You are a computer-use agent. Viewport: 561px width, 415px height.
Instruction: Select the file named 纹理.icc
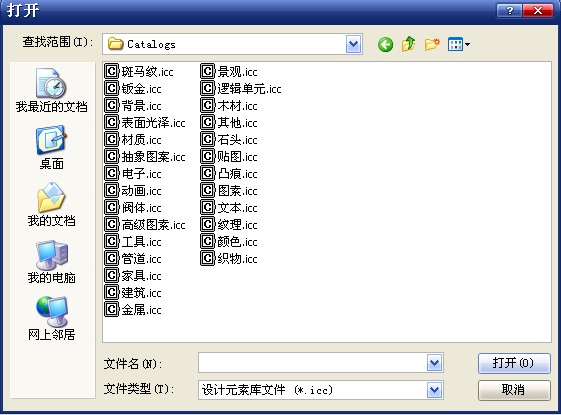tap(229, 224)
